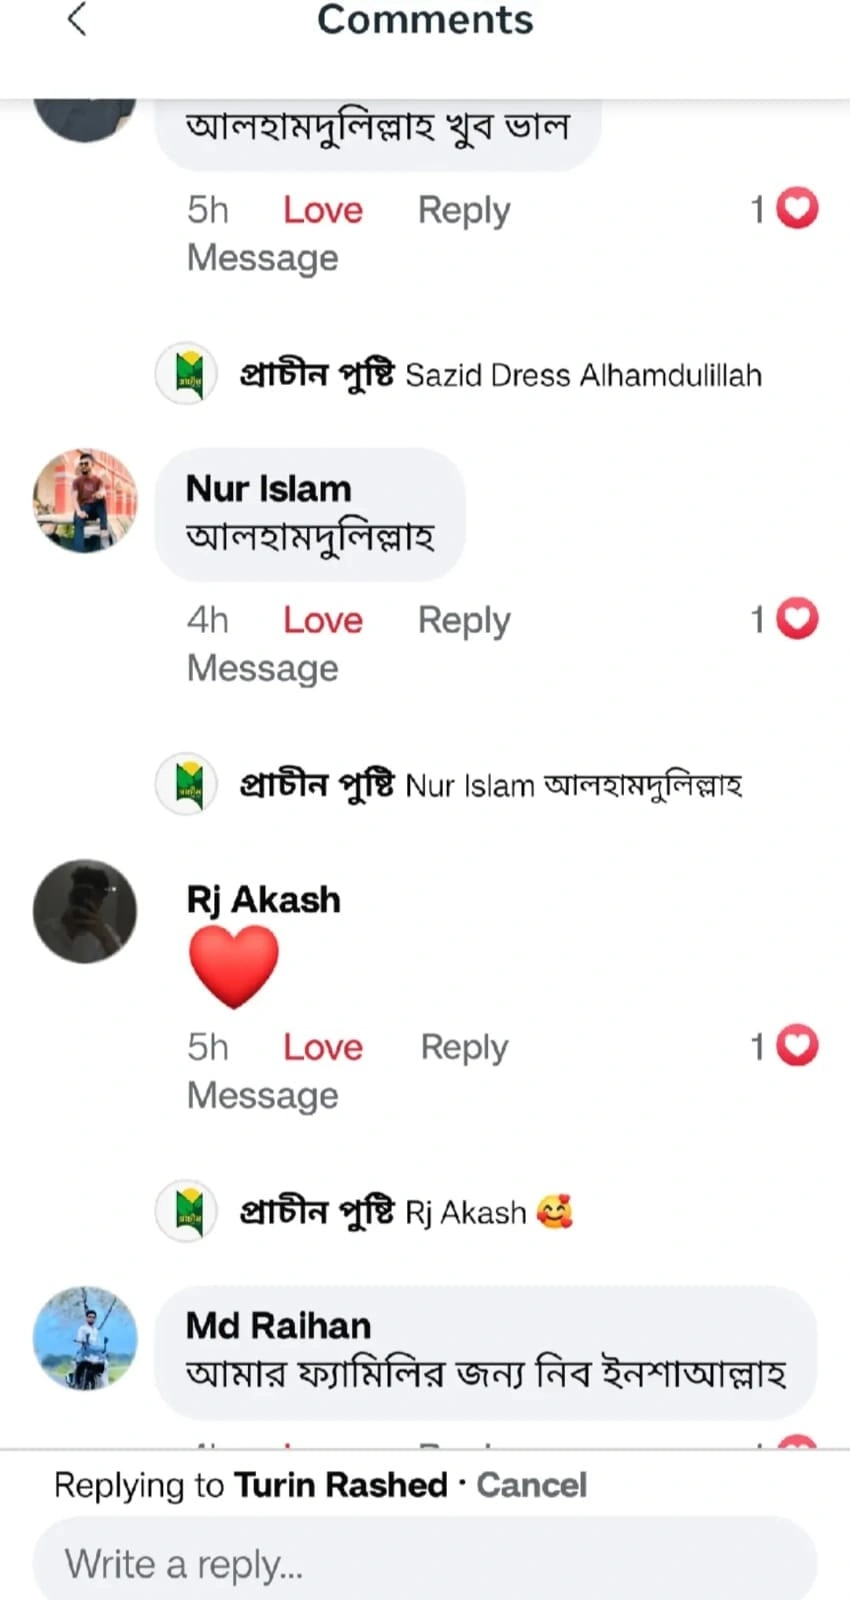Screen dimensions: 850x1600
Task: Open the Md Raihan name link
Action: pyautogui.click(x=278, y=1326)
